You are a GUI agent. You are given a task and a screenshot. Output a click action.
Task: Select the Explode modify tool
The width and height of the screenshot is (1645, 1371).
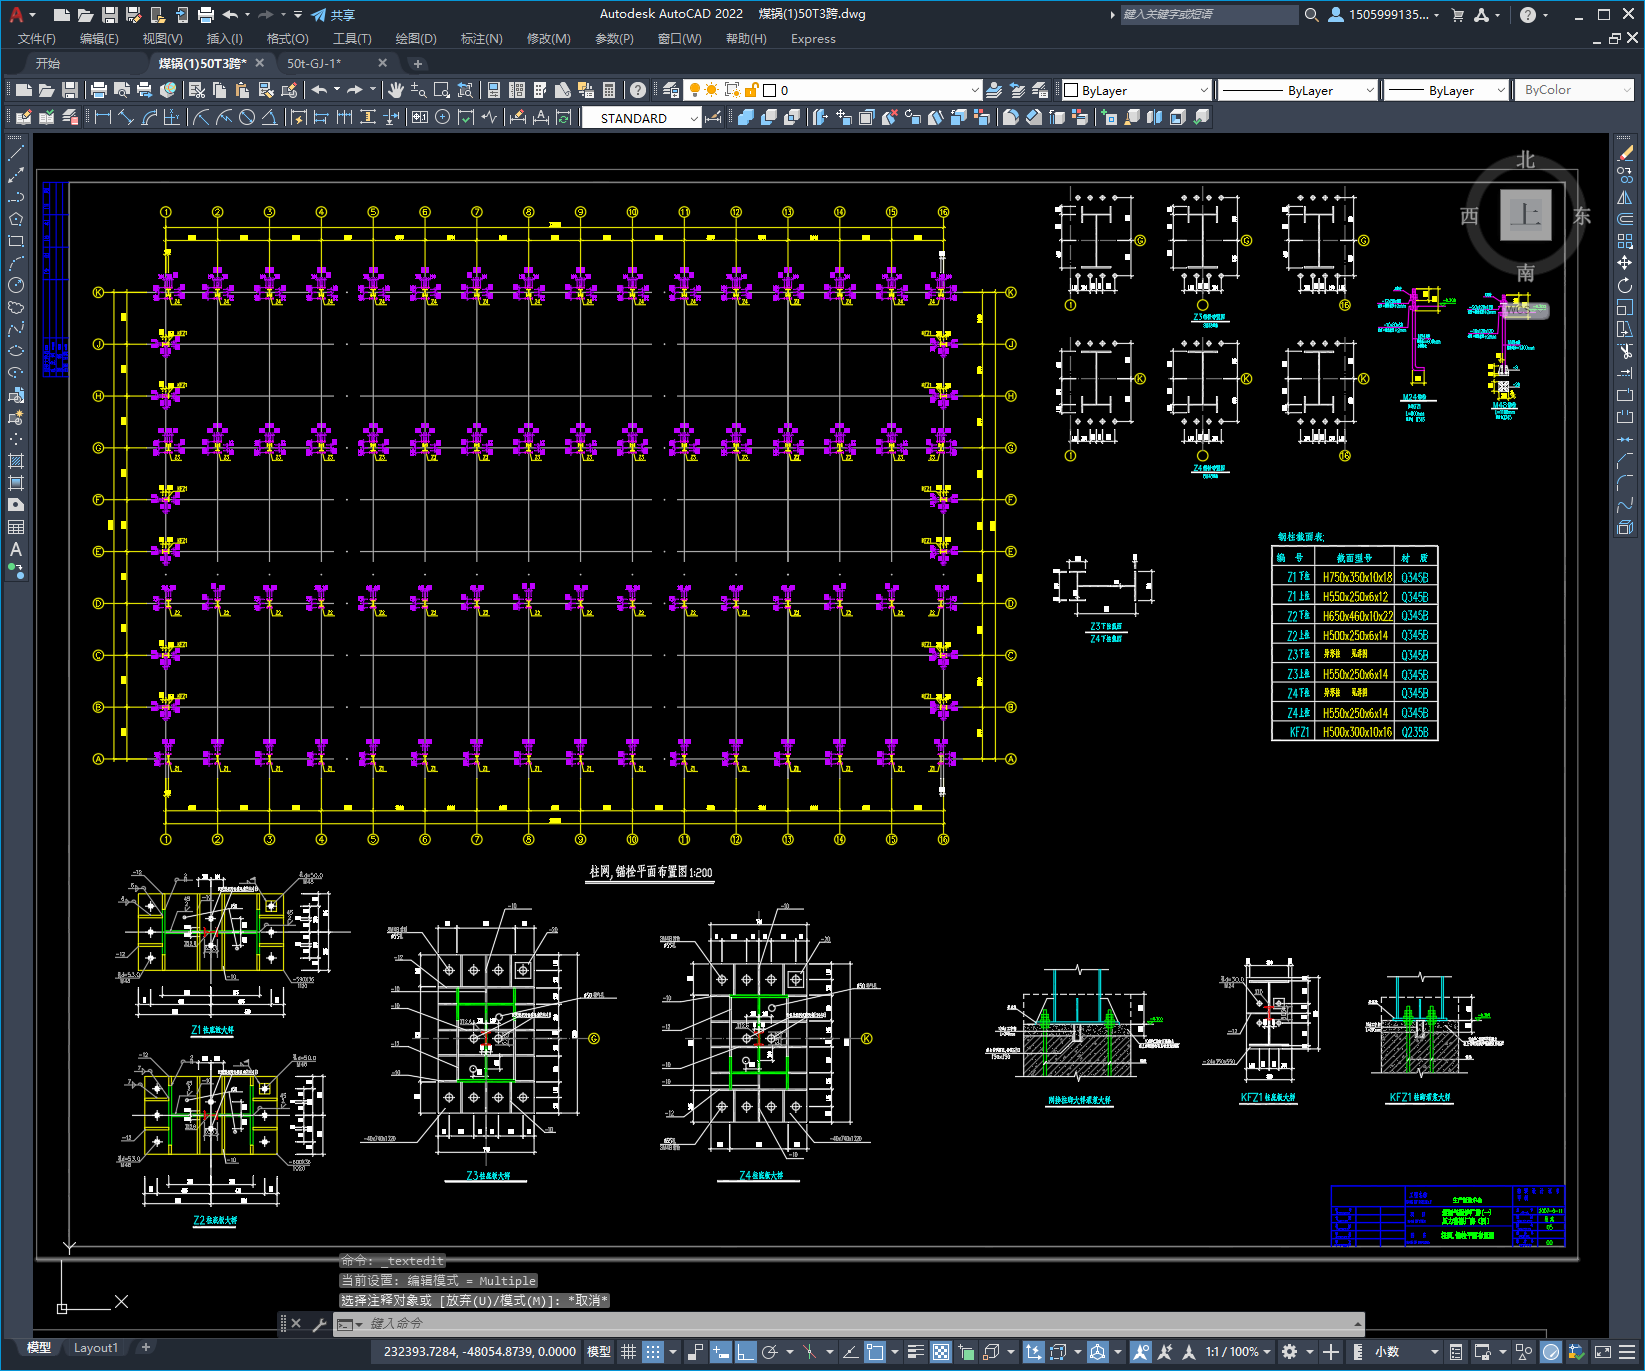(1625, 527)
